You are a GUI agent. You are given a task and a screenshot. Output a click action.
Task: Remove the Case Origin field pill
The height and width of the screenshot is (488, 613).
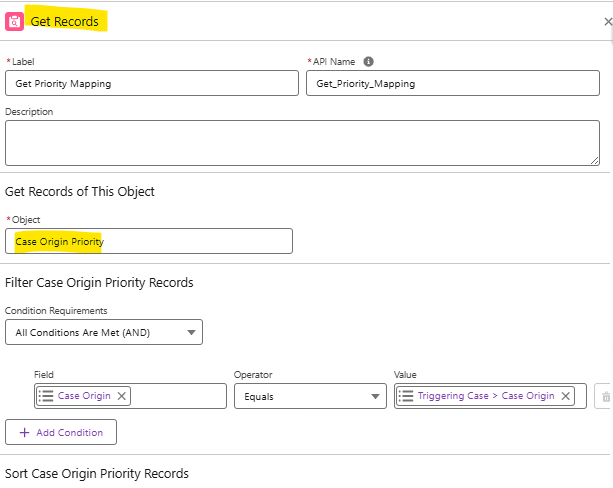tap(122, 396)
